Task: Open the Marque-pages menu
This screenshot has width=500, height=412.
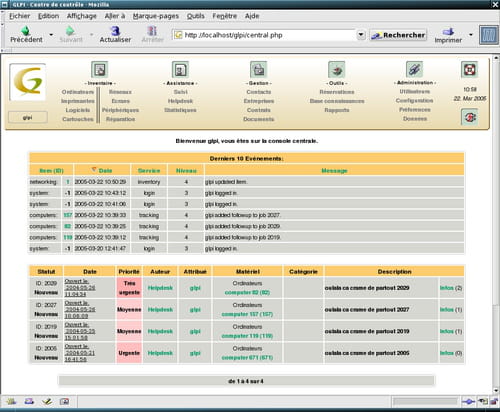Action: click(x=156, y=16)
